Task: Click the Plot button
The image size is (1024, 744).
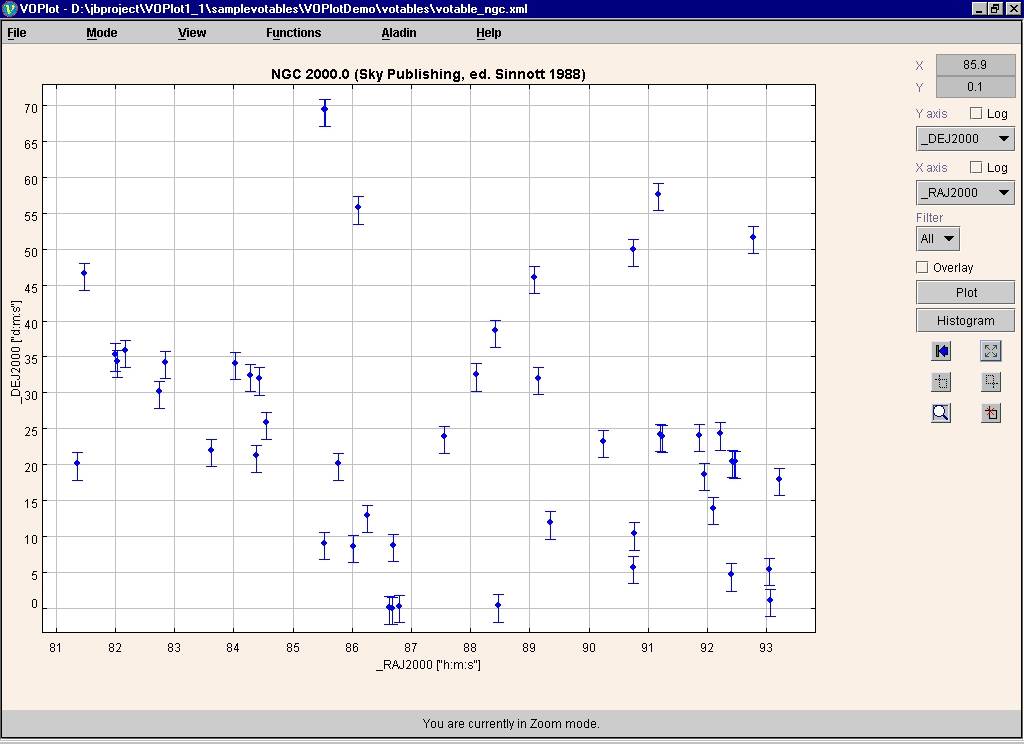Action: coord(965,293)
